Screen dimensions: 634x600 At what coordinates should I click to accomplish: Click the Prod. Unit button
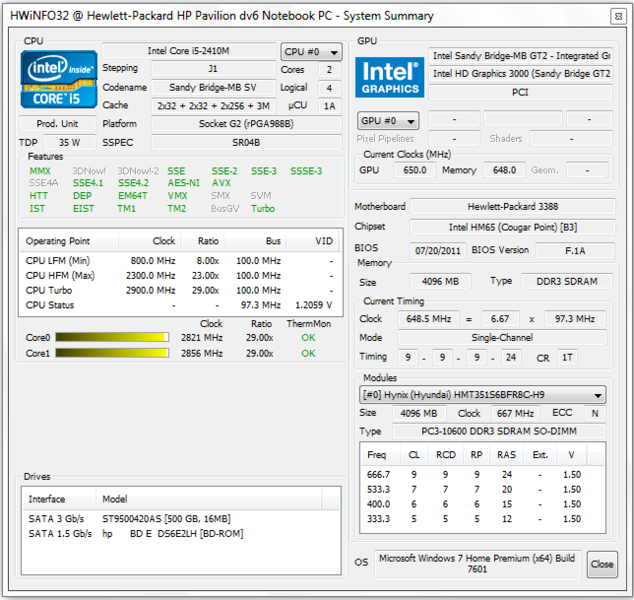[x=57, y=124]
